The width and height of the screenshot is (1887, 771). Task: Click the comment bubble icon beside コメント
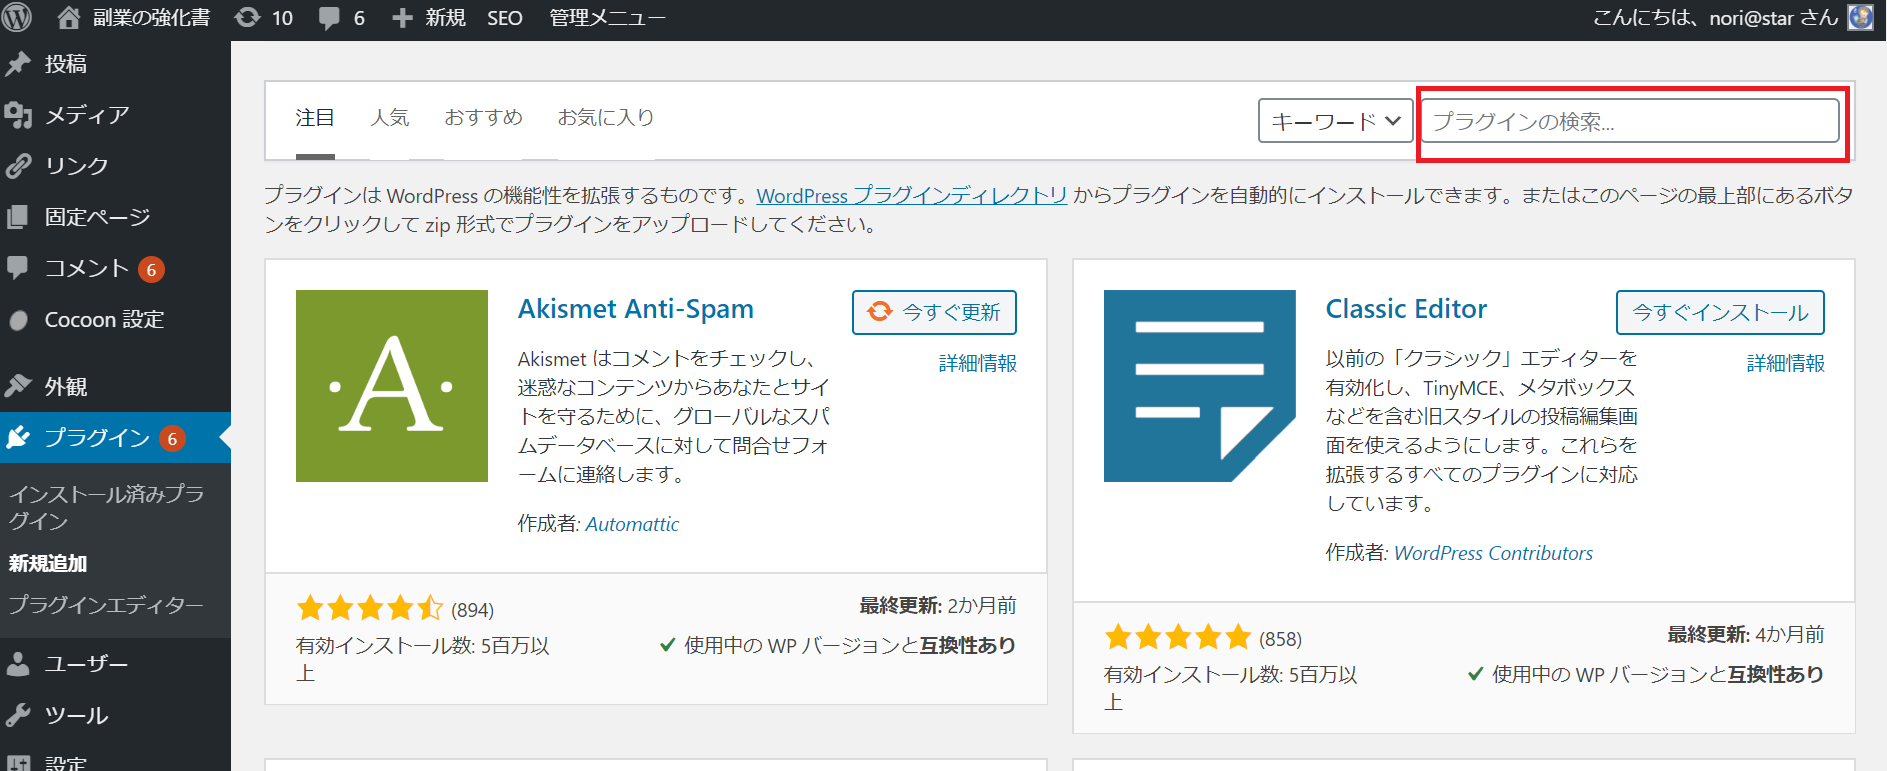point(18,268)
